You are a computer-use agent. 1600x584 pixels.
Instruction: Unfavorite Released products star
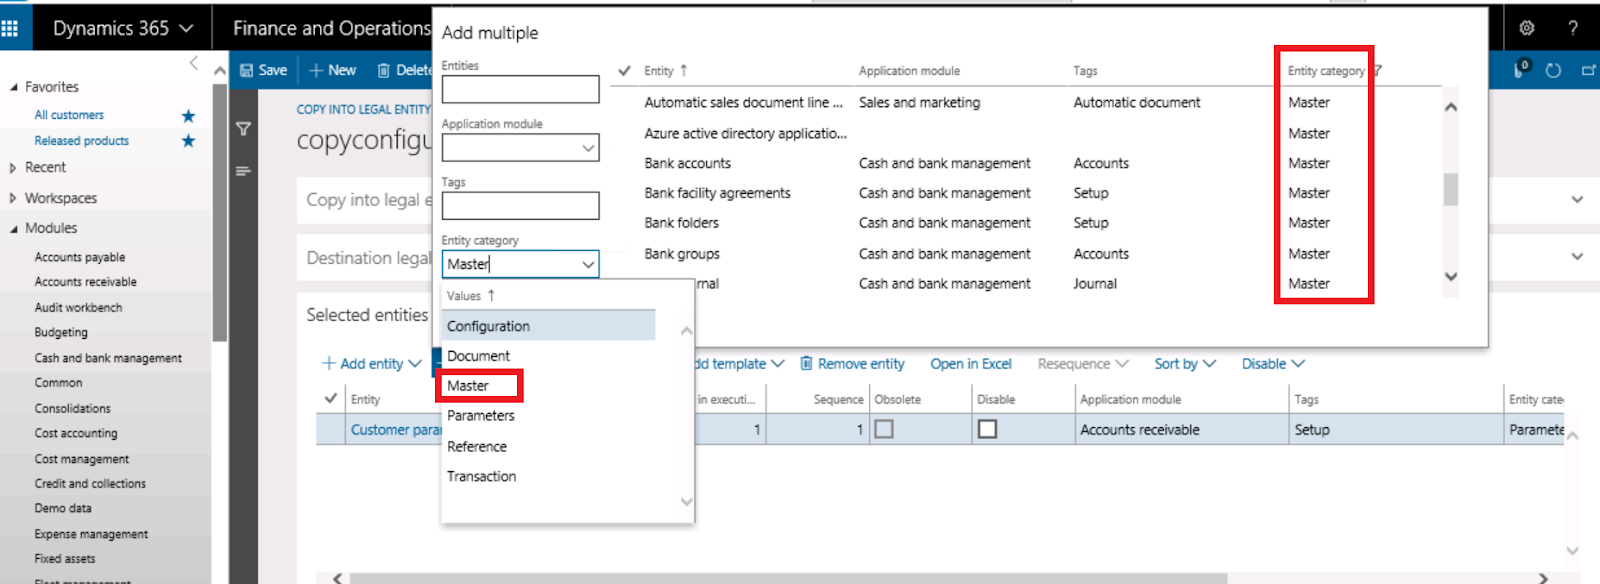[x=188, y=141]
